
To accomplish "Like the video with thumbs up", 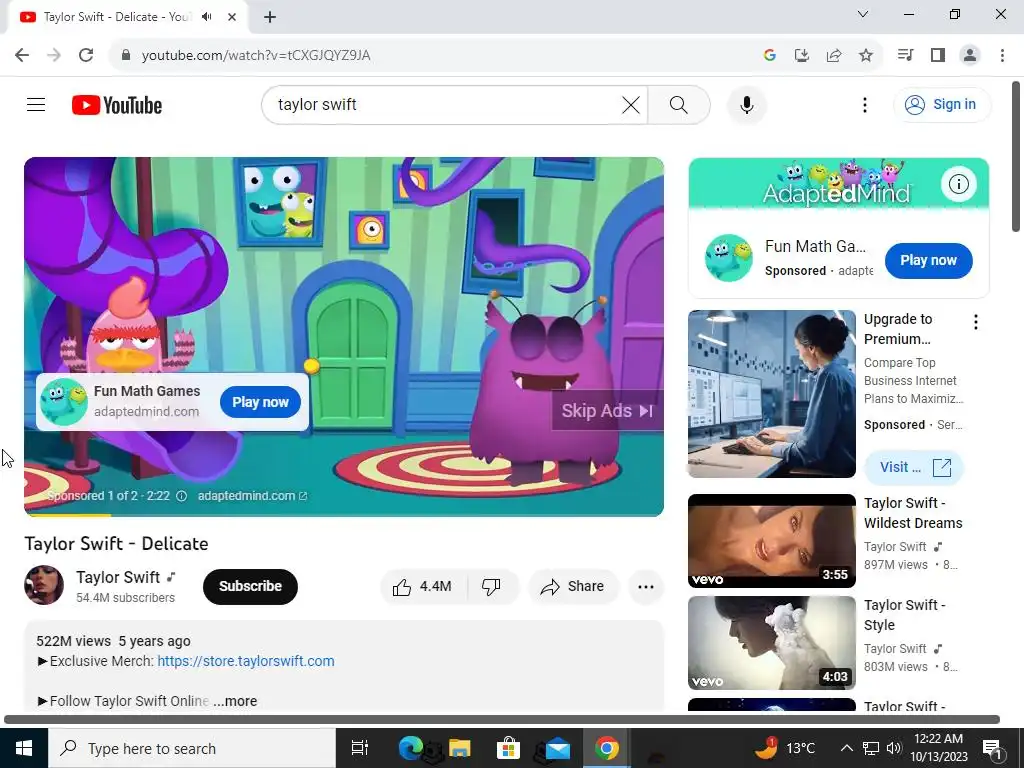I will click(423, 586).
